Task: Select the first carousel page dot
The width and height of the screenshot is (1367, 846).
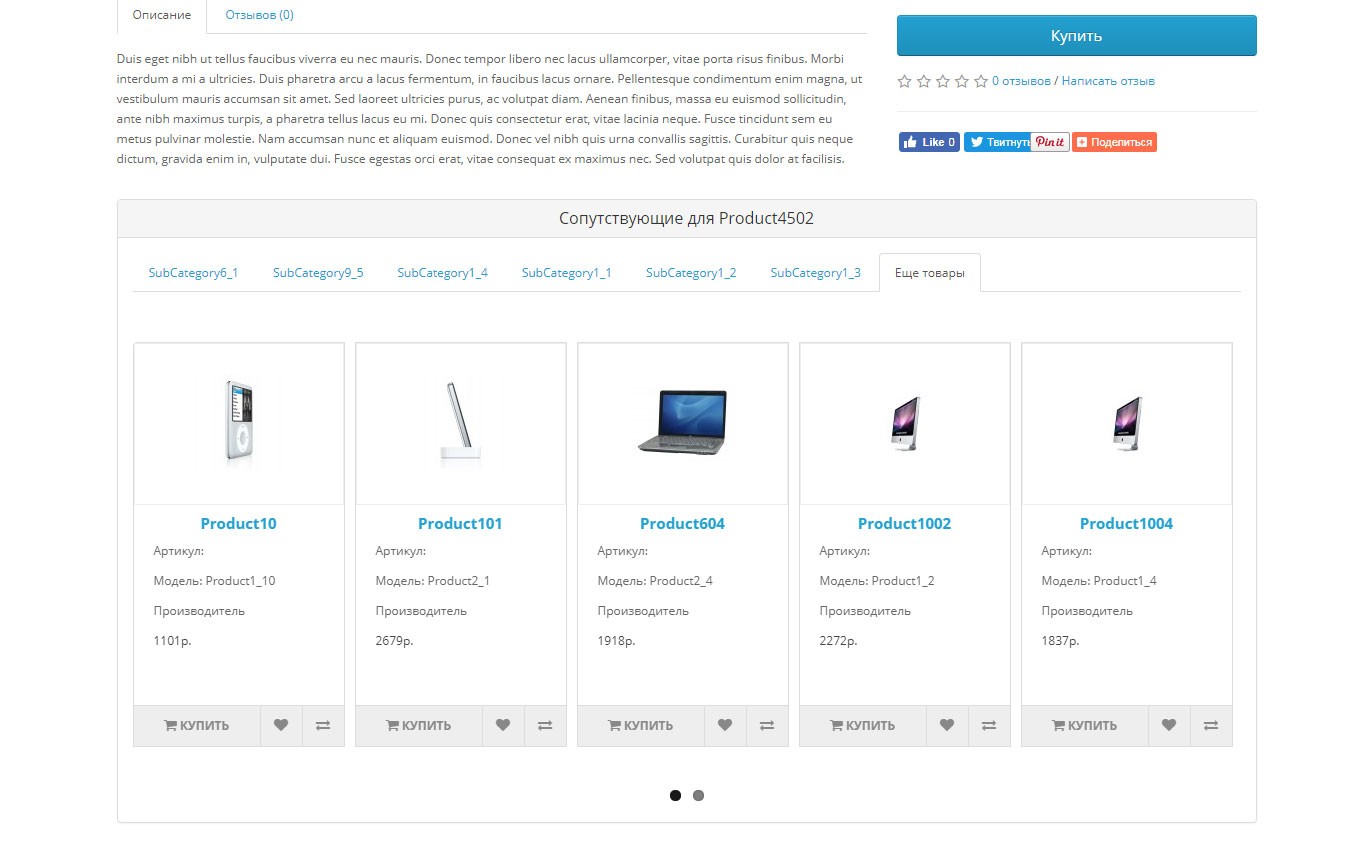Action: (675, 796)
